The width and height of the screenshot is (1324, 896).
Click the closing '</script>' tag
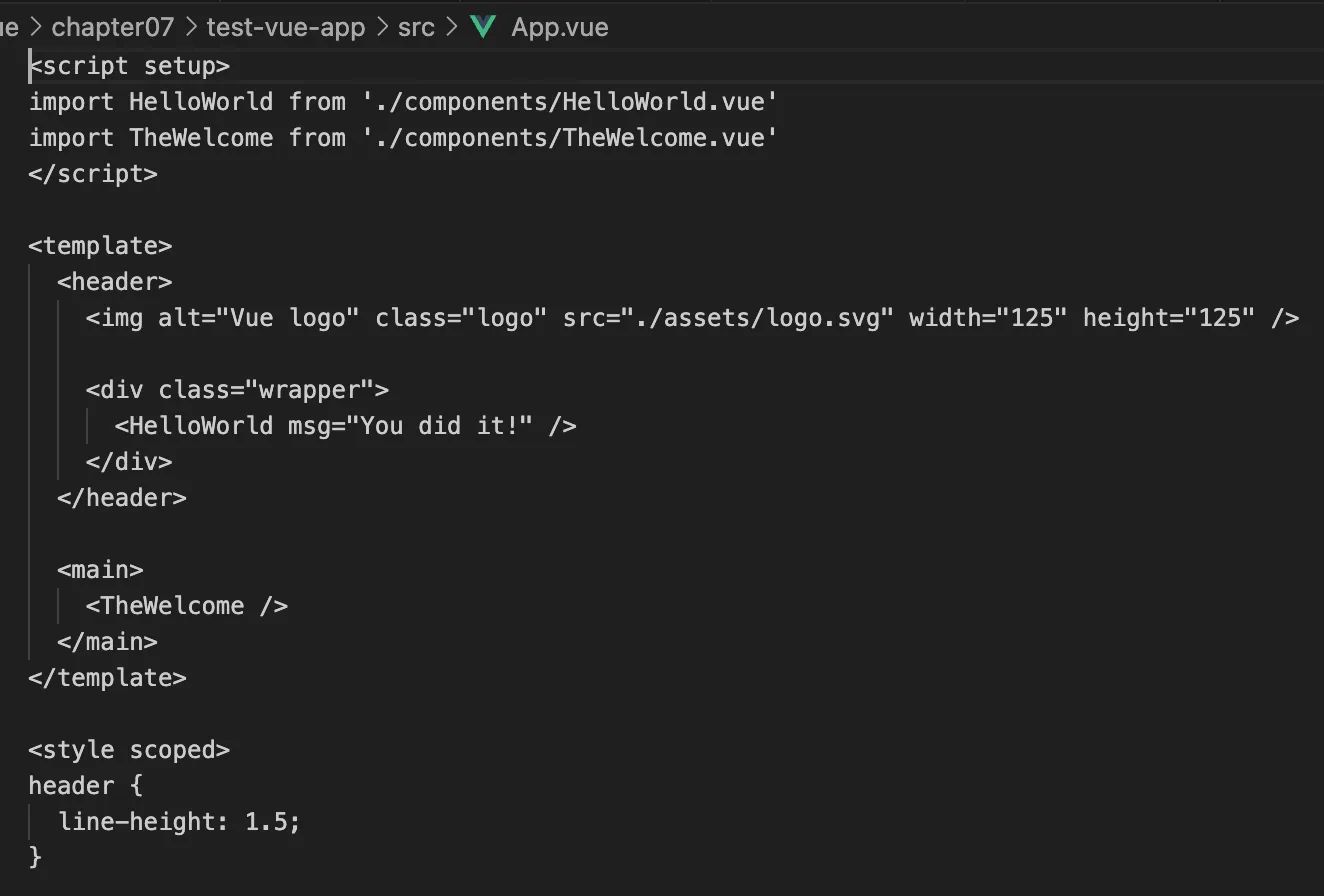[93, 174]
